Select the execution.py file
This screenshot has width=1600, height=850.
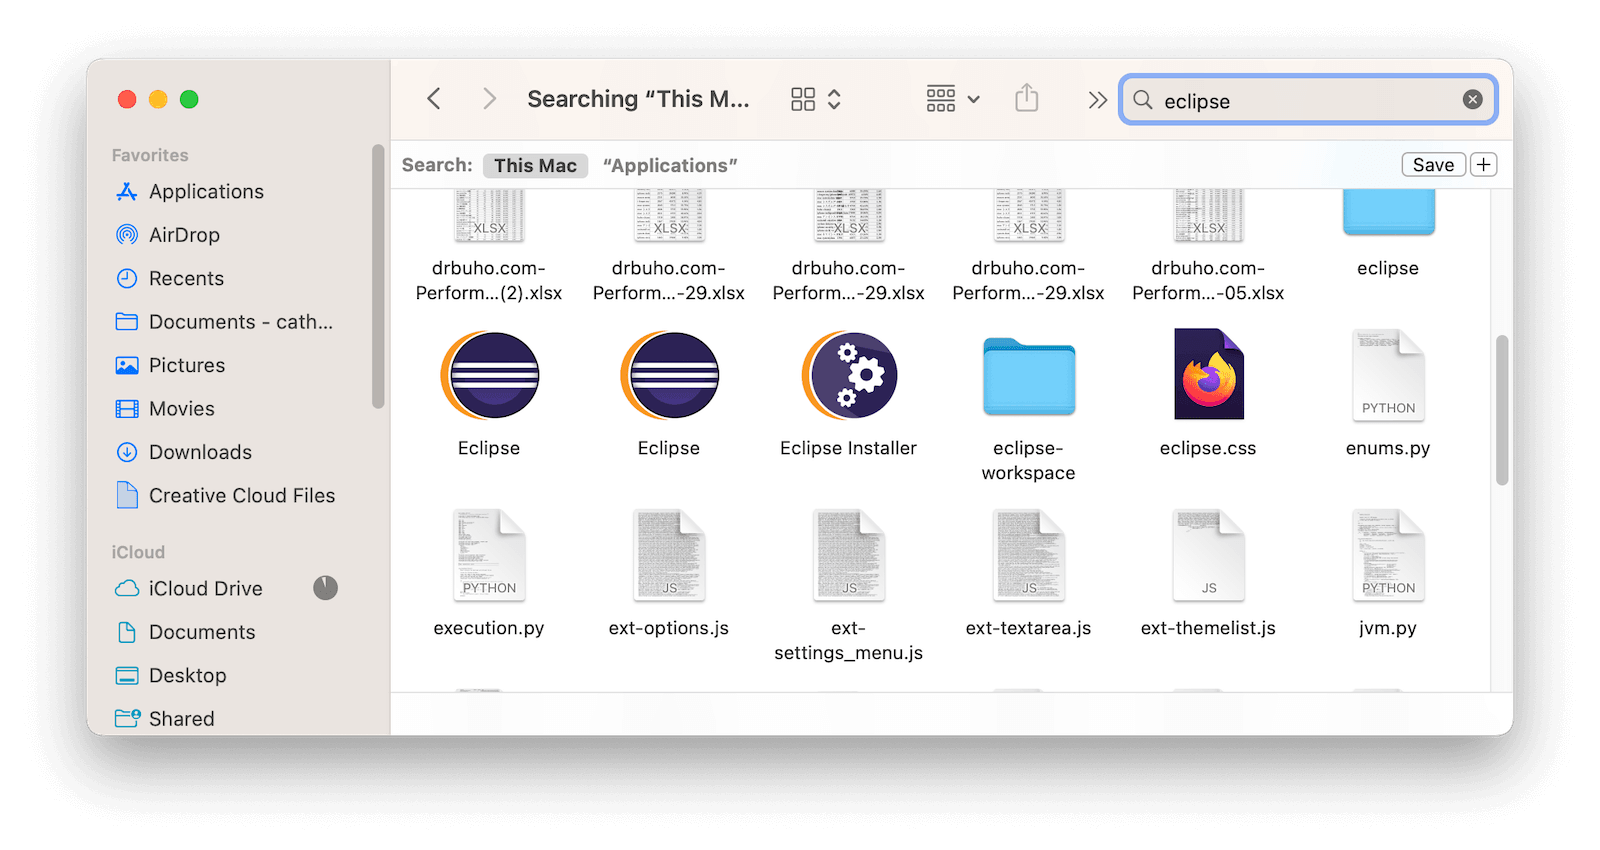coord(489,555)
